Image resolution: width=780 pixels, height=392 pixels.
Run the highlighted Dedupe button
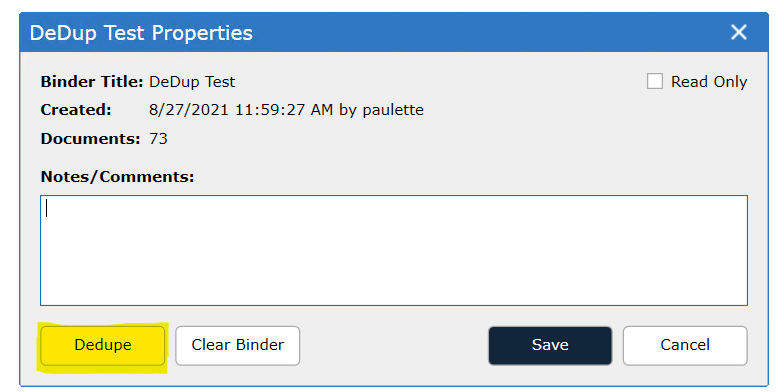[x=102, y=345]
